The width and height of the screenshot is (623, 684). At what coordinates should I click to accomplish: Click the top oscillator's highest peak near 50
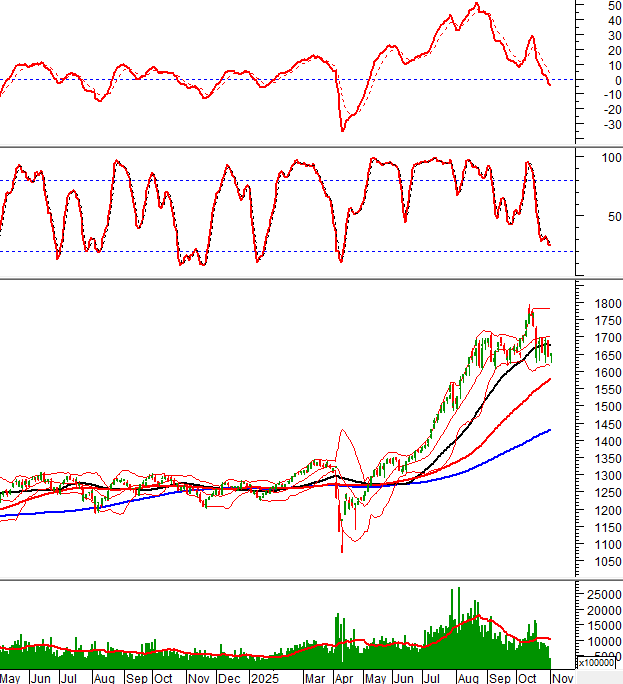tap(477, 5)
